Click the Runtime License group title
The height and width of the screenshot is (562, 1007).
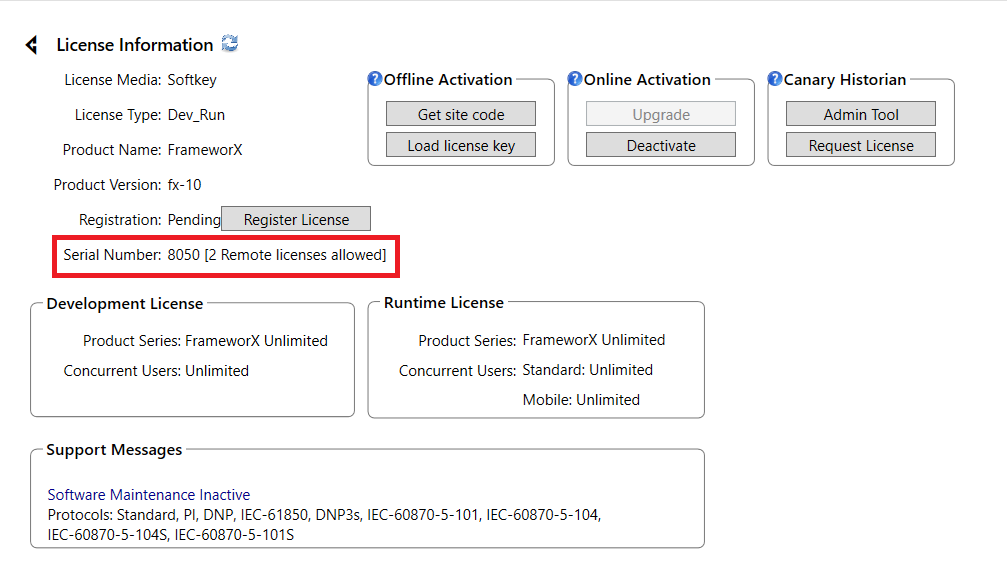444,303
